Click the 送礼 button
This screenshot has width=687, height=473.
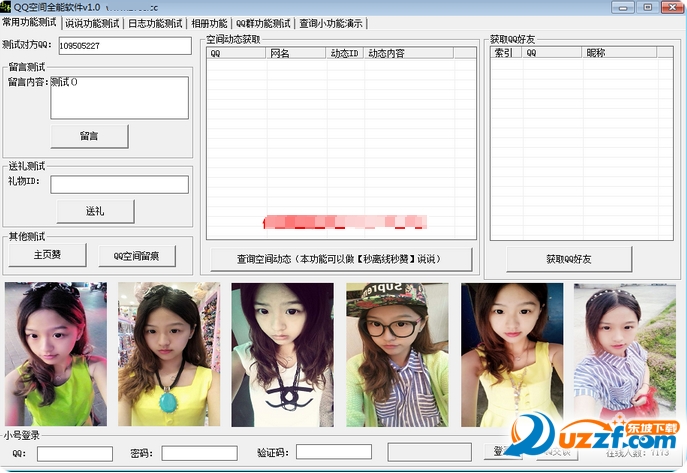click(x=95, y=211)
